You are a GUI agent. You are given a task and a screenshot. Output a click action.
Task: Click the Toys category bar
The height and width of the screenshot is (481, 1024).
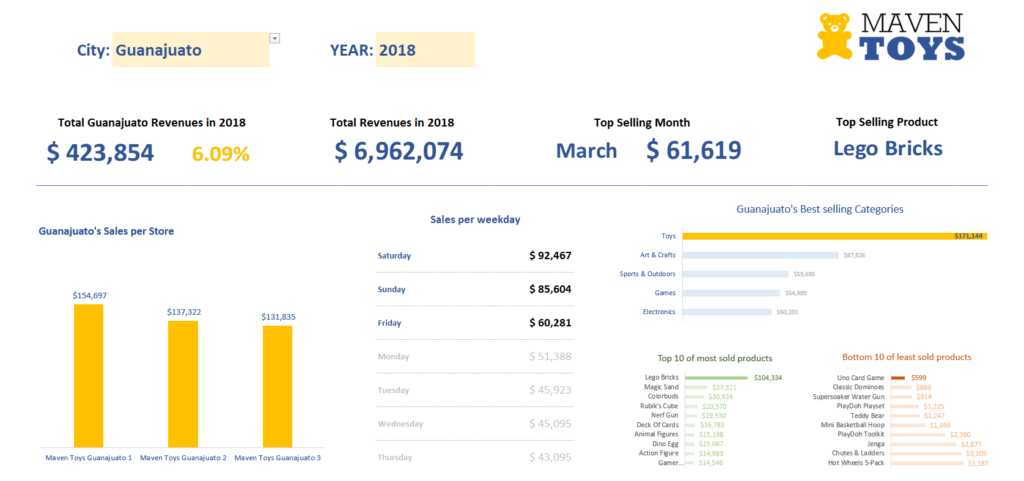(835, 236)
